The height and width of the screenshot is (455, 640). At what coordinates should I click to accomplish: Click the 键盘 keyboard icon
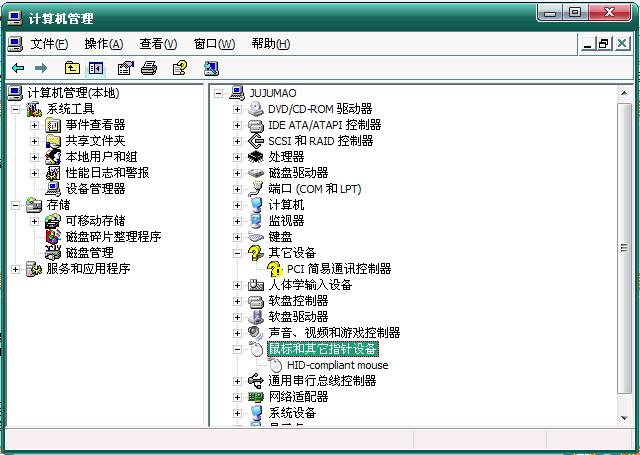256,237
